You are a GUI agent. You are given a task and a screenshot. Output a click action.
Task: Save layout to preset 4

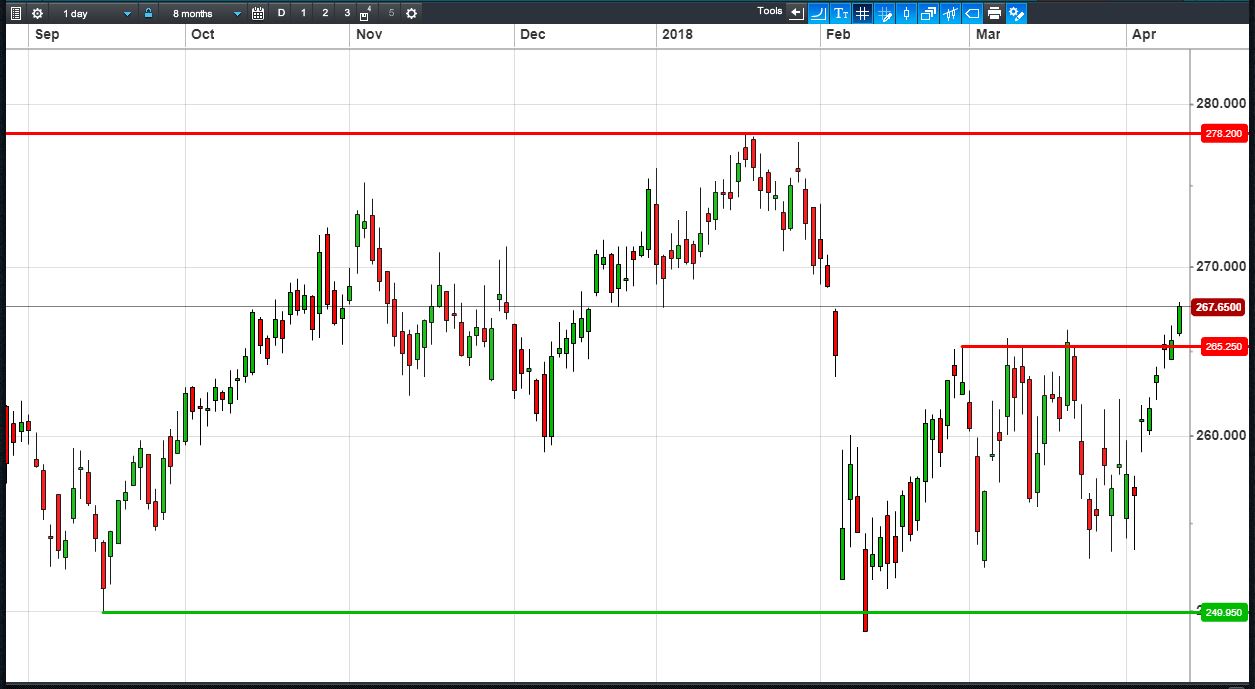366,14
